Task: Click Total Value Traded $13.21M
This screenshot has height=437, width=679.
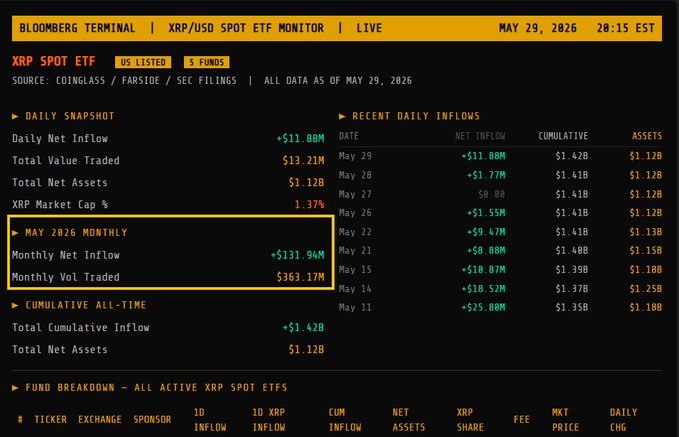Action: pos(304,161)
